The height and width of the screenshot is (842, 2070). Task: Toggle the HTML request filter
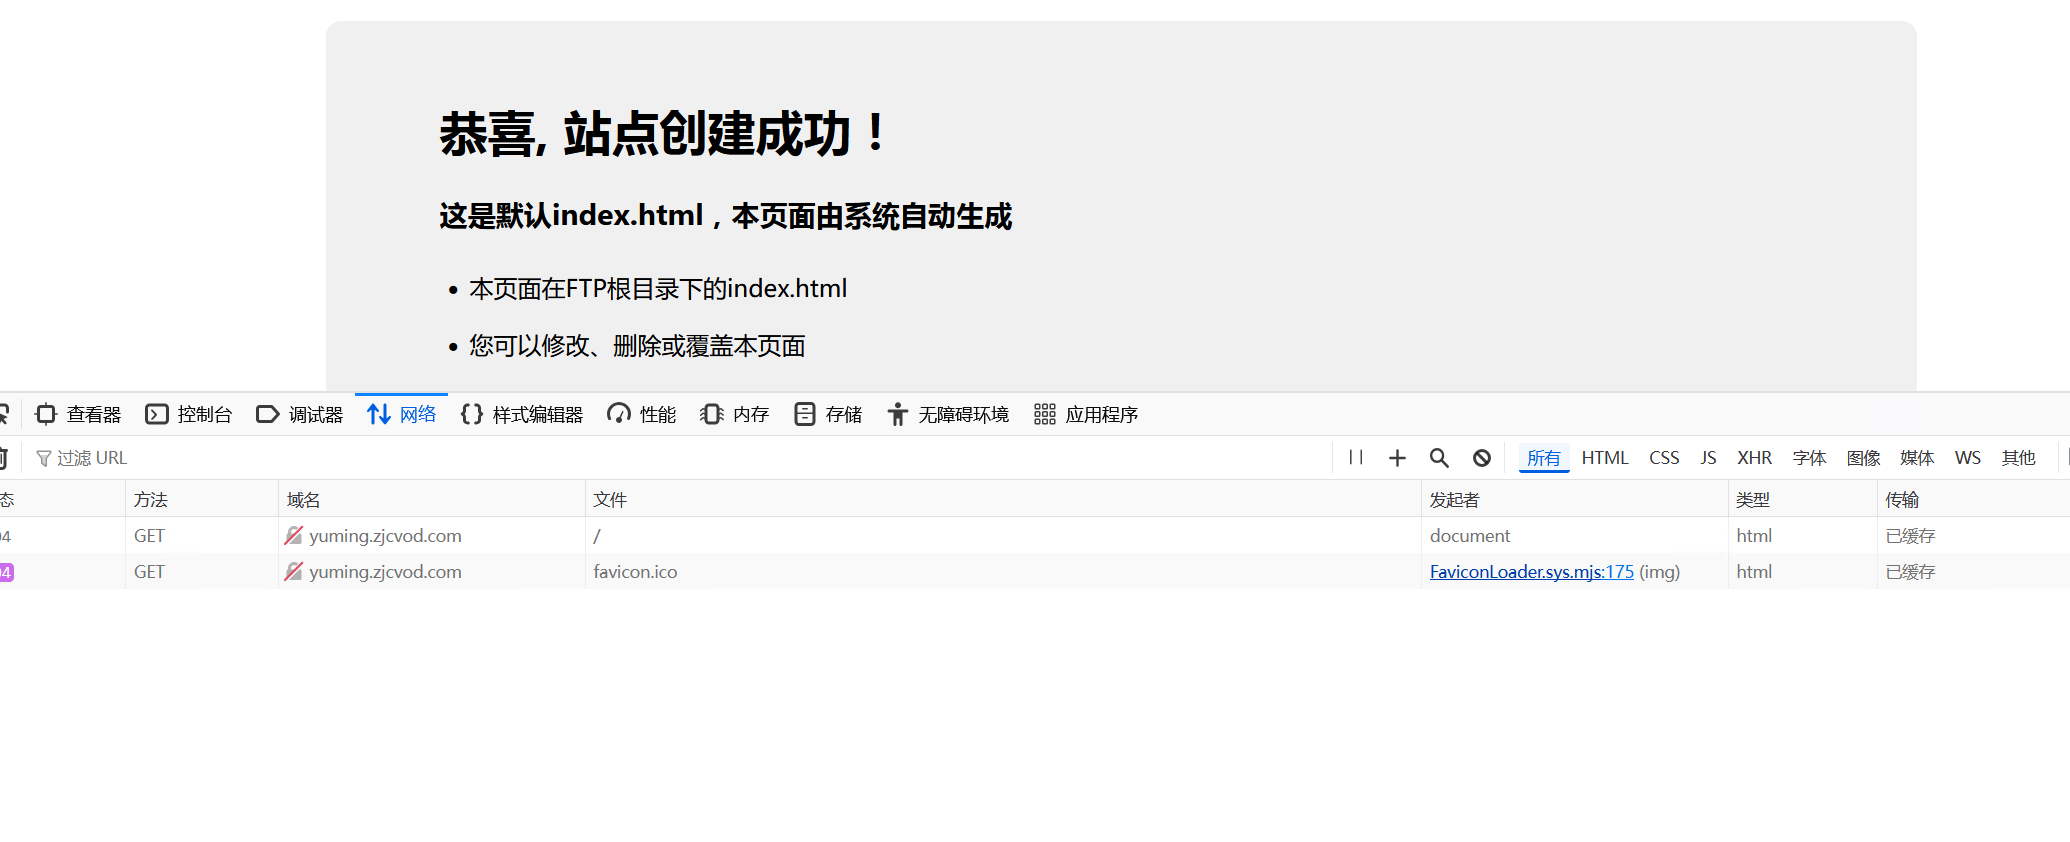1605,457
